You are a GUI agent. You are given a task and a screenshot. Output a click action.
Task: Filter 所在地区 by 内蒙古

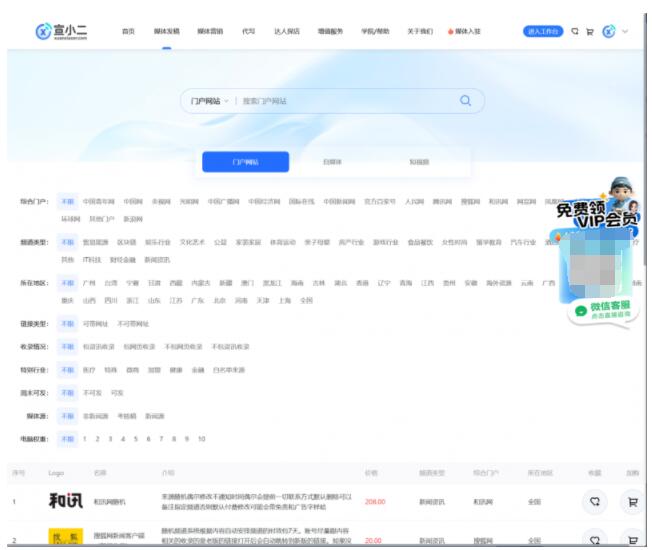[x=201, y=283]
